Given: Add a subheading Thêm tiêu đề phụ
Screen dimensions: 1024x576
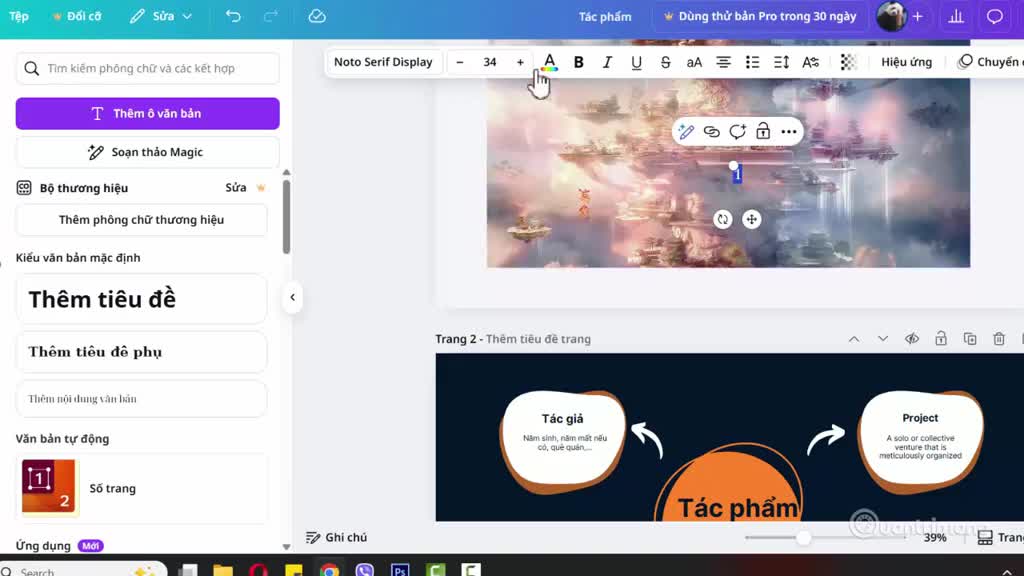Looking at the screenshot, I should point(142,352).
